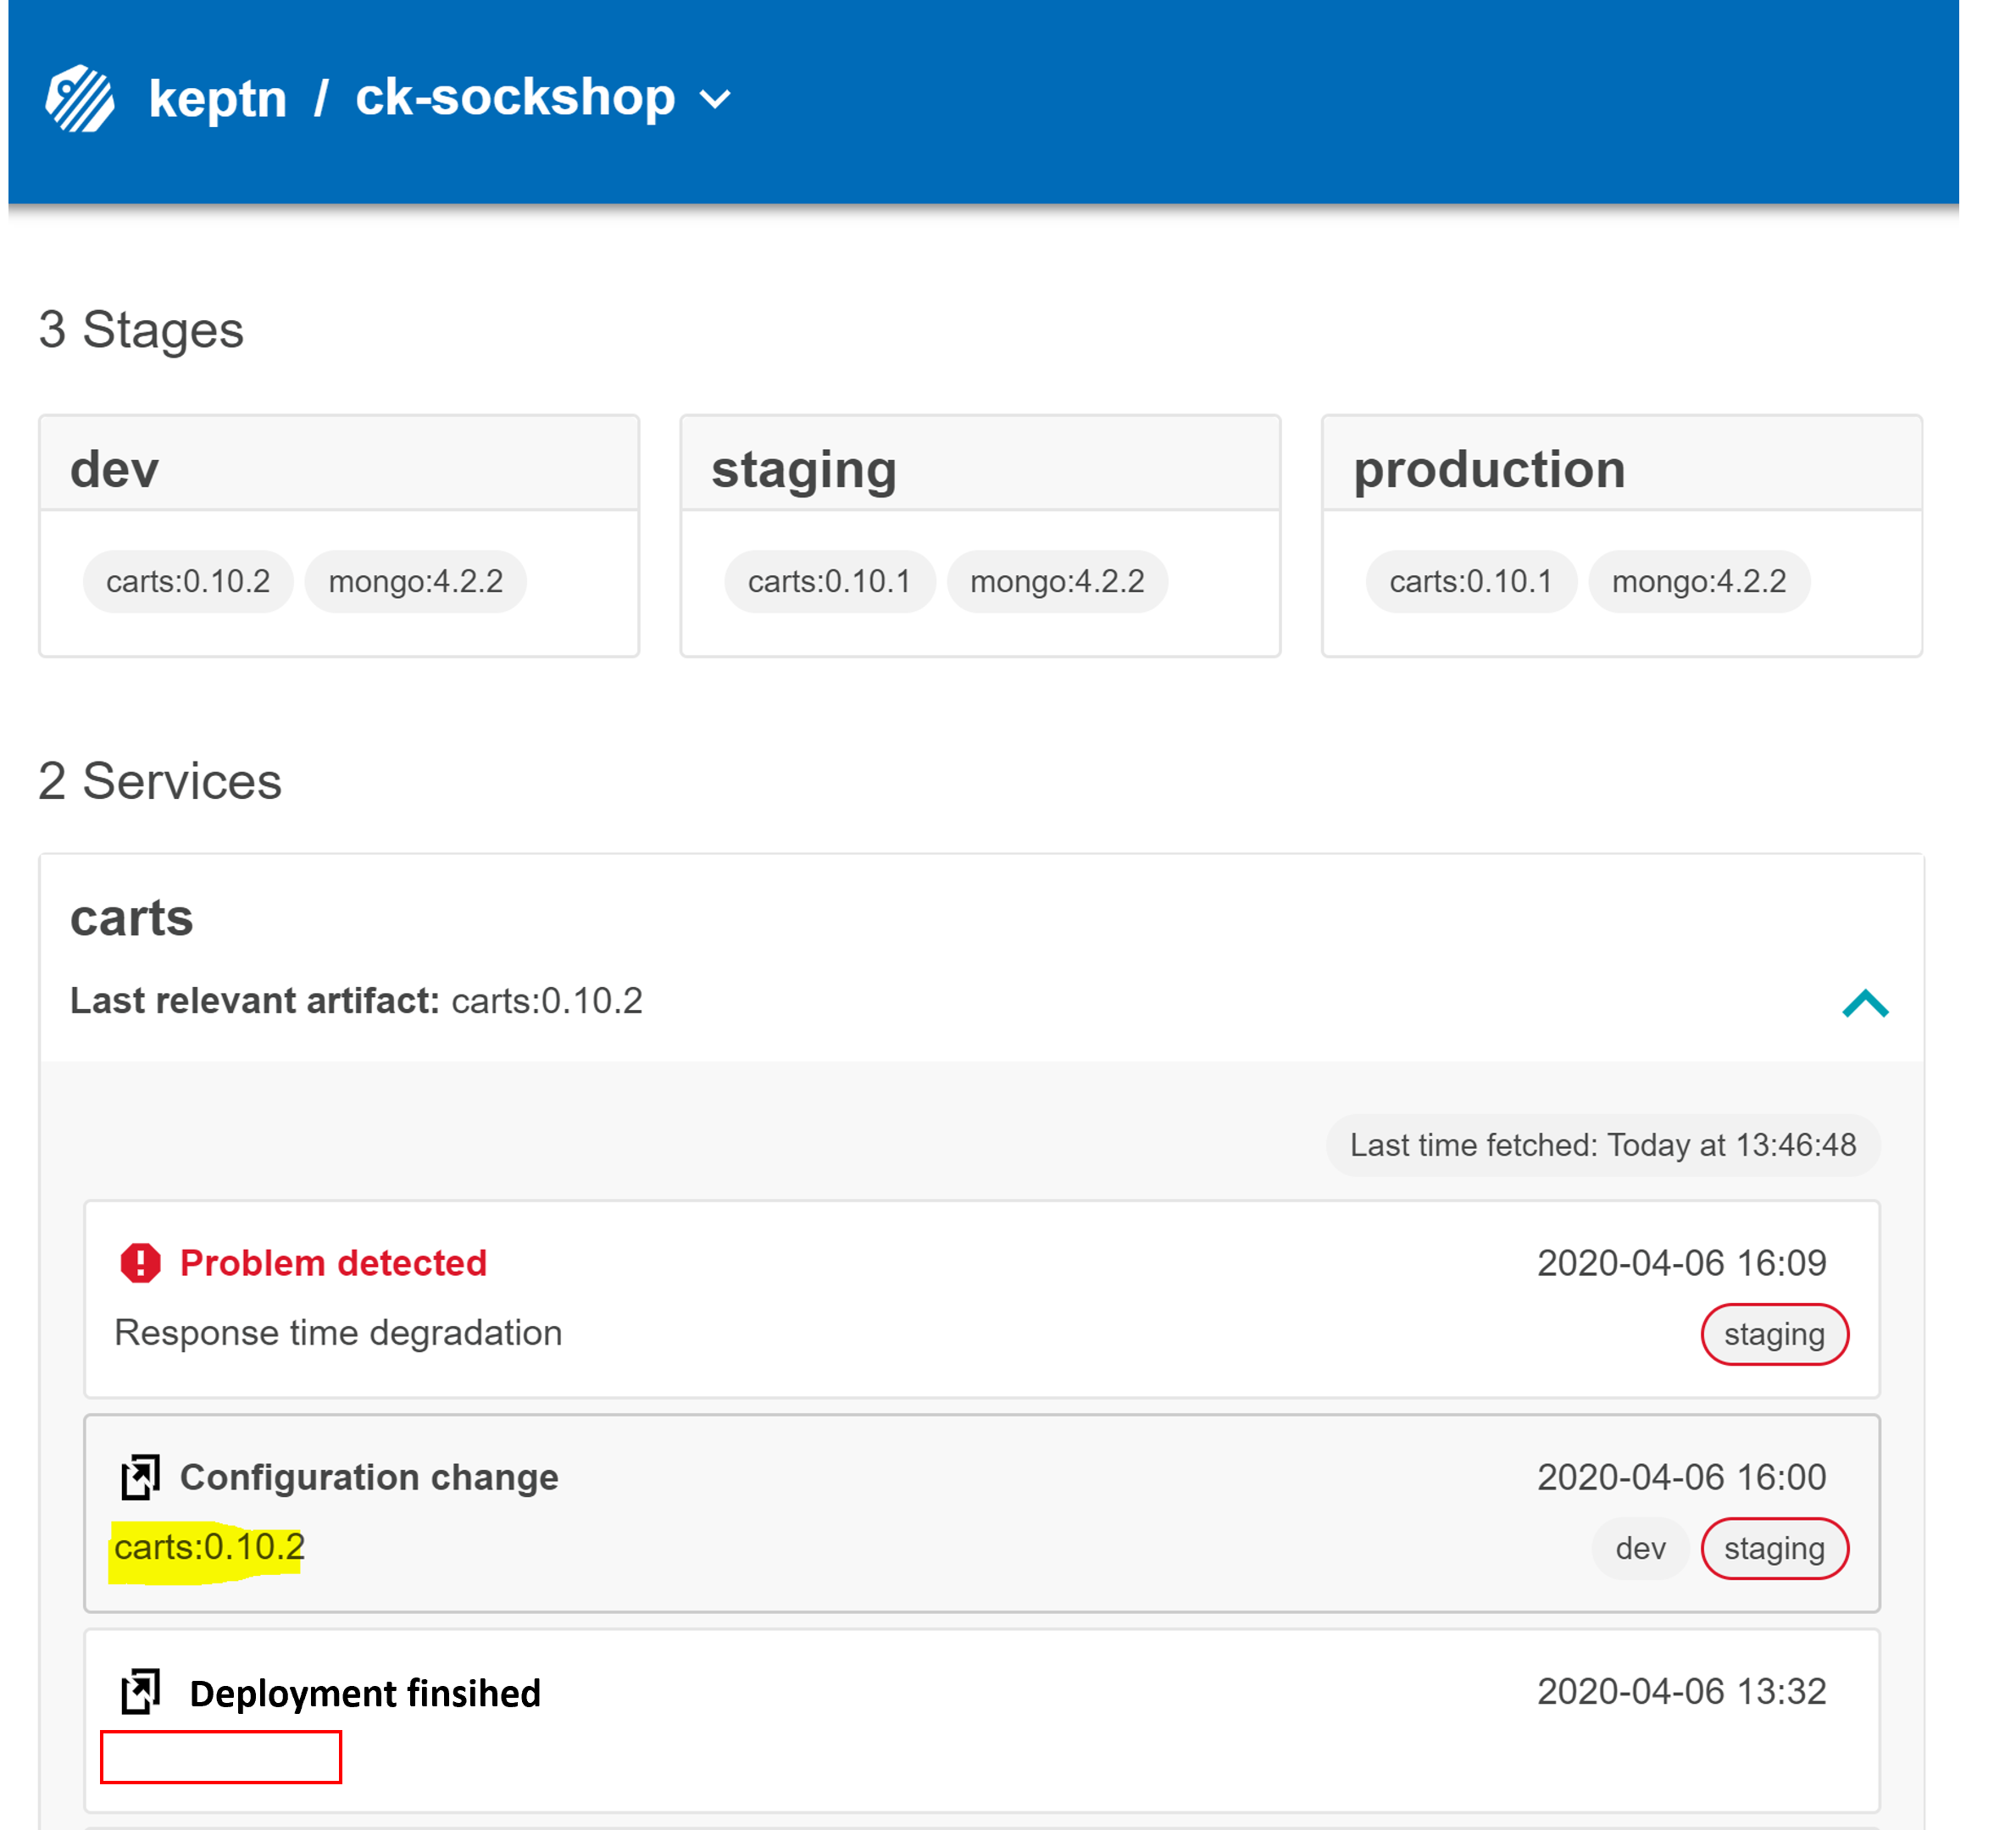Click the red Problem detected alert icon

[140, 1263]
